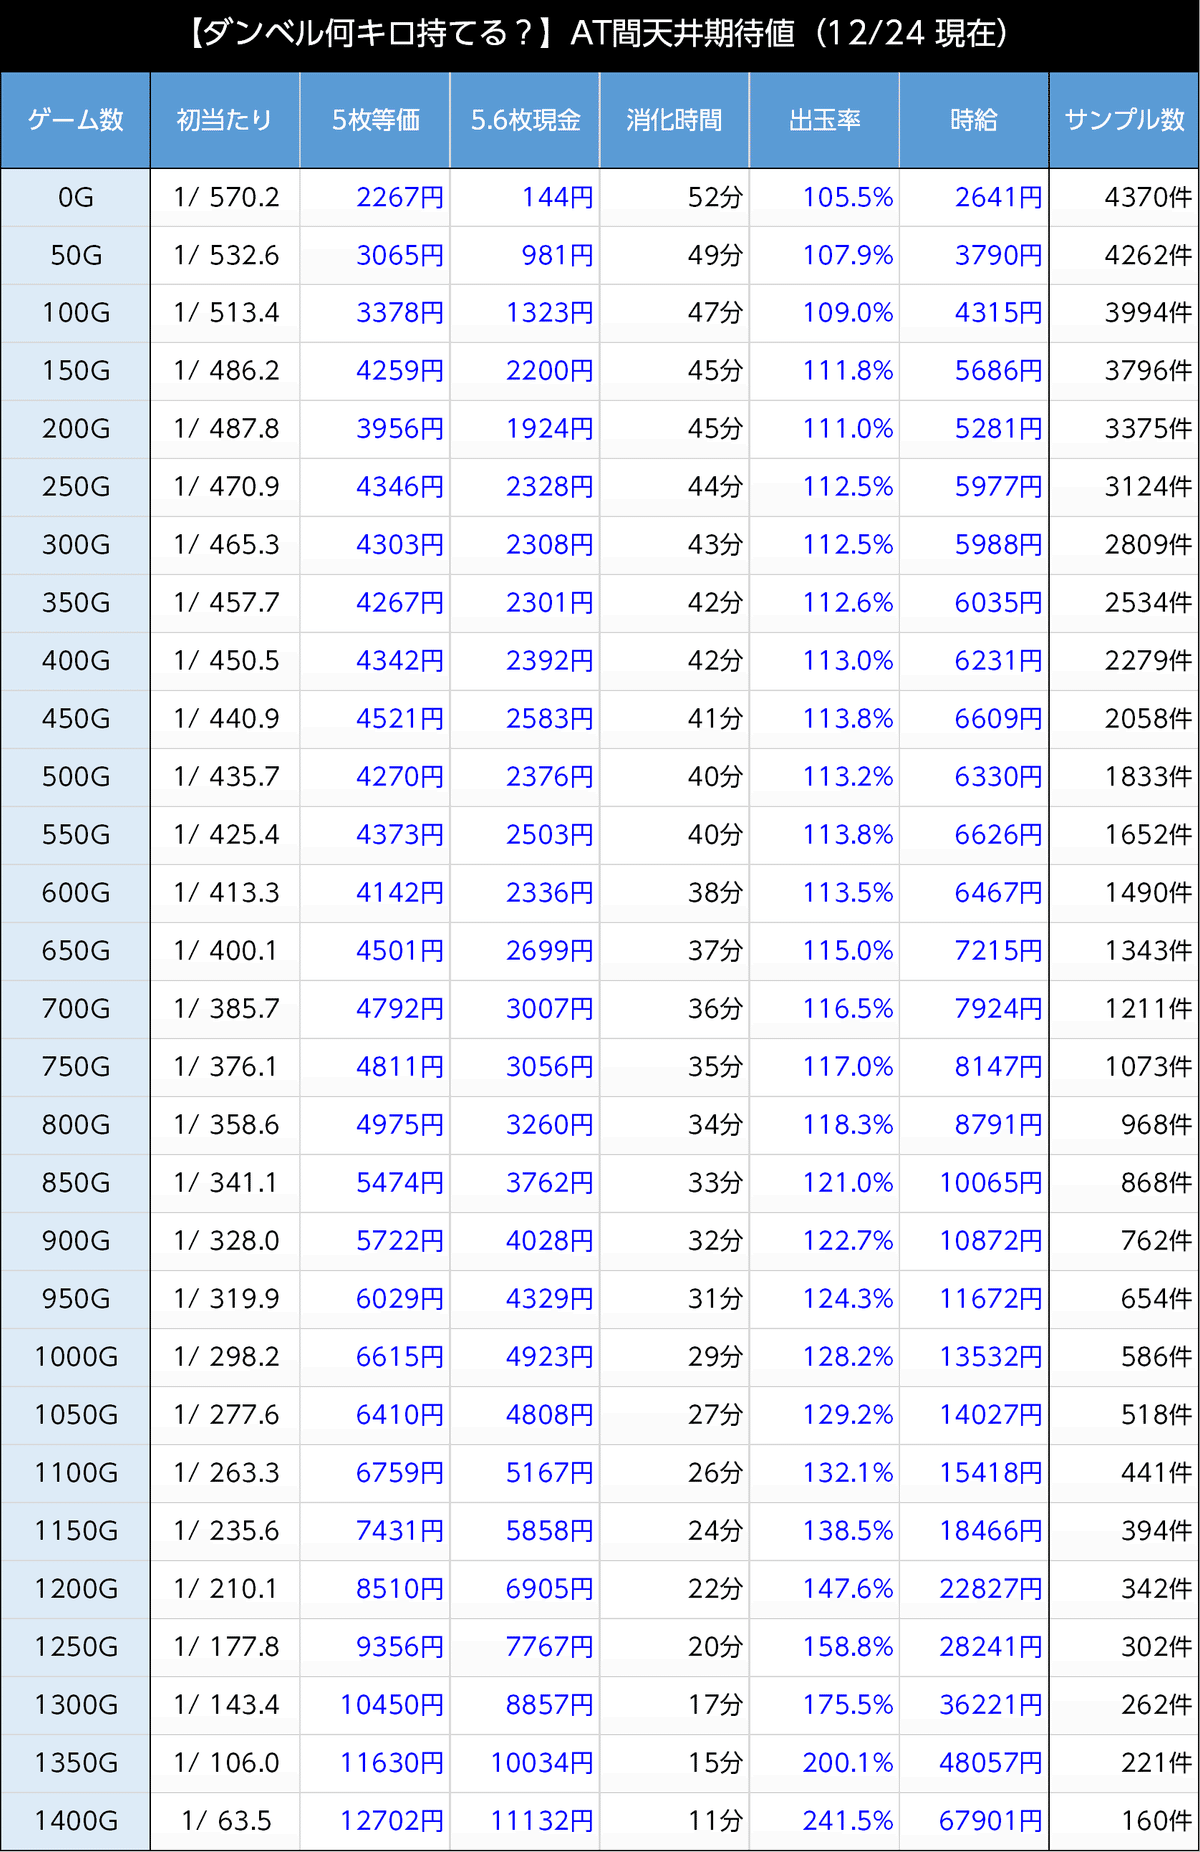Select the 200G row label
1200x1852 pixels.
76,430
